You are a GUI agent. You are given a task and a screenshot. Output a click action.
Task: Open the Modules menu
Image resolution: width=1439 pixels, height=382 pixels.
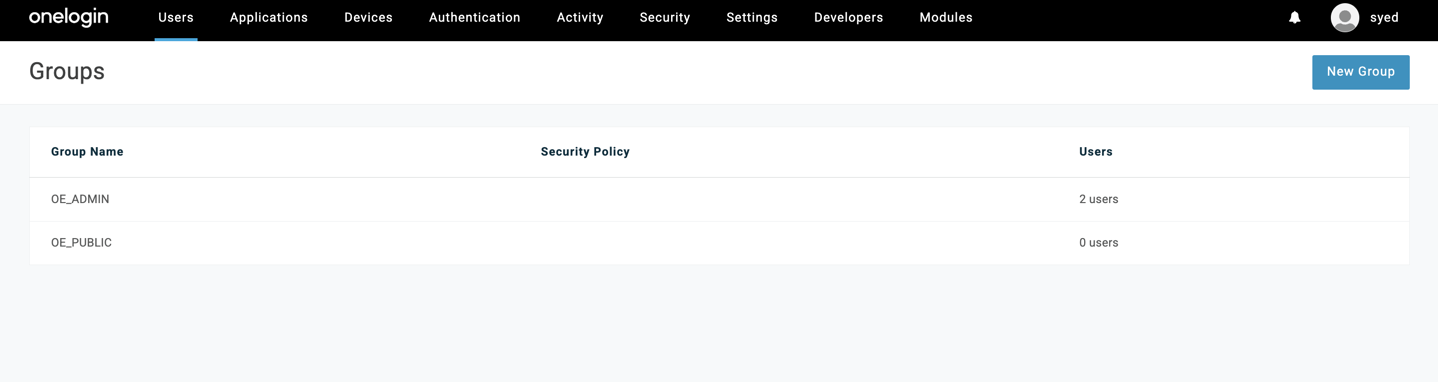[x=946, y=17]
